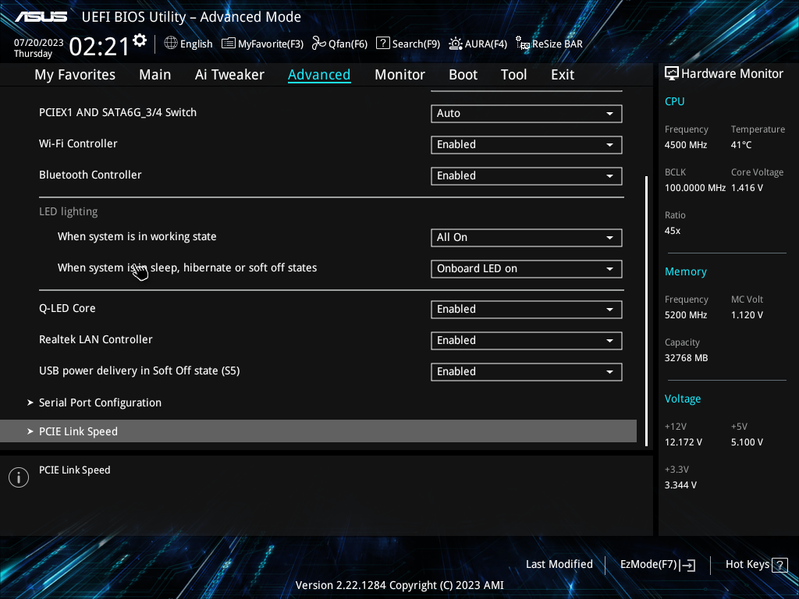The height and width of the screenshot is (599, 799).
Task: Open Onboard LED on dropdown
Action: (x=526, y=269)
